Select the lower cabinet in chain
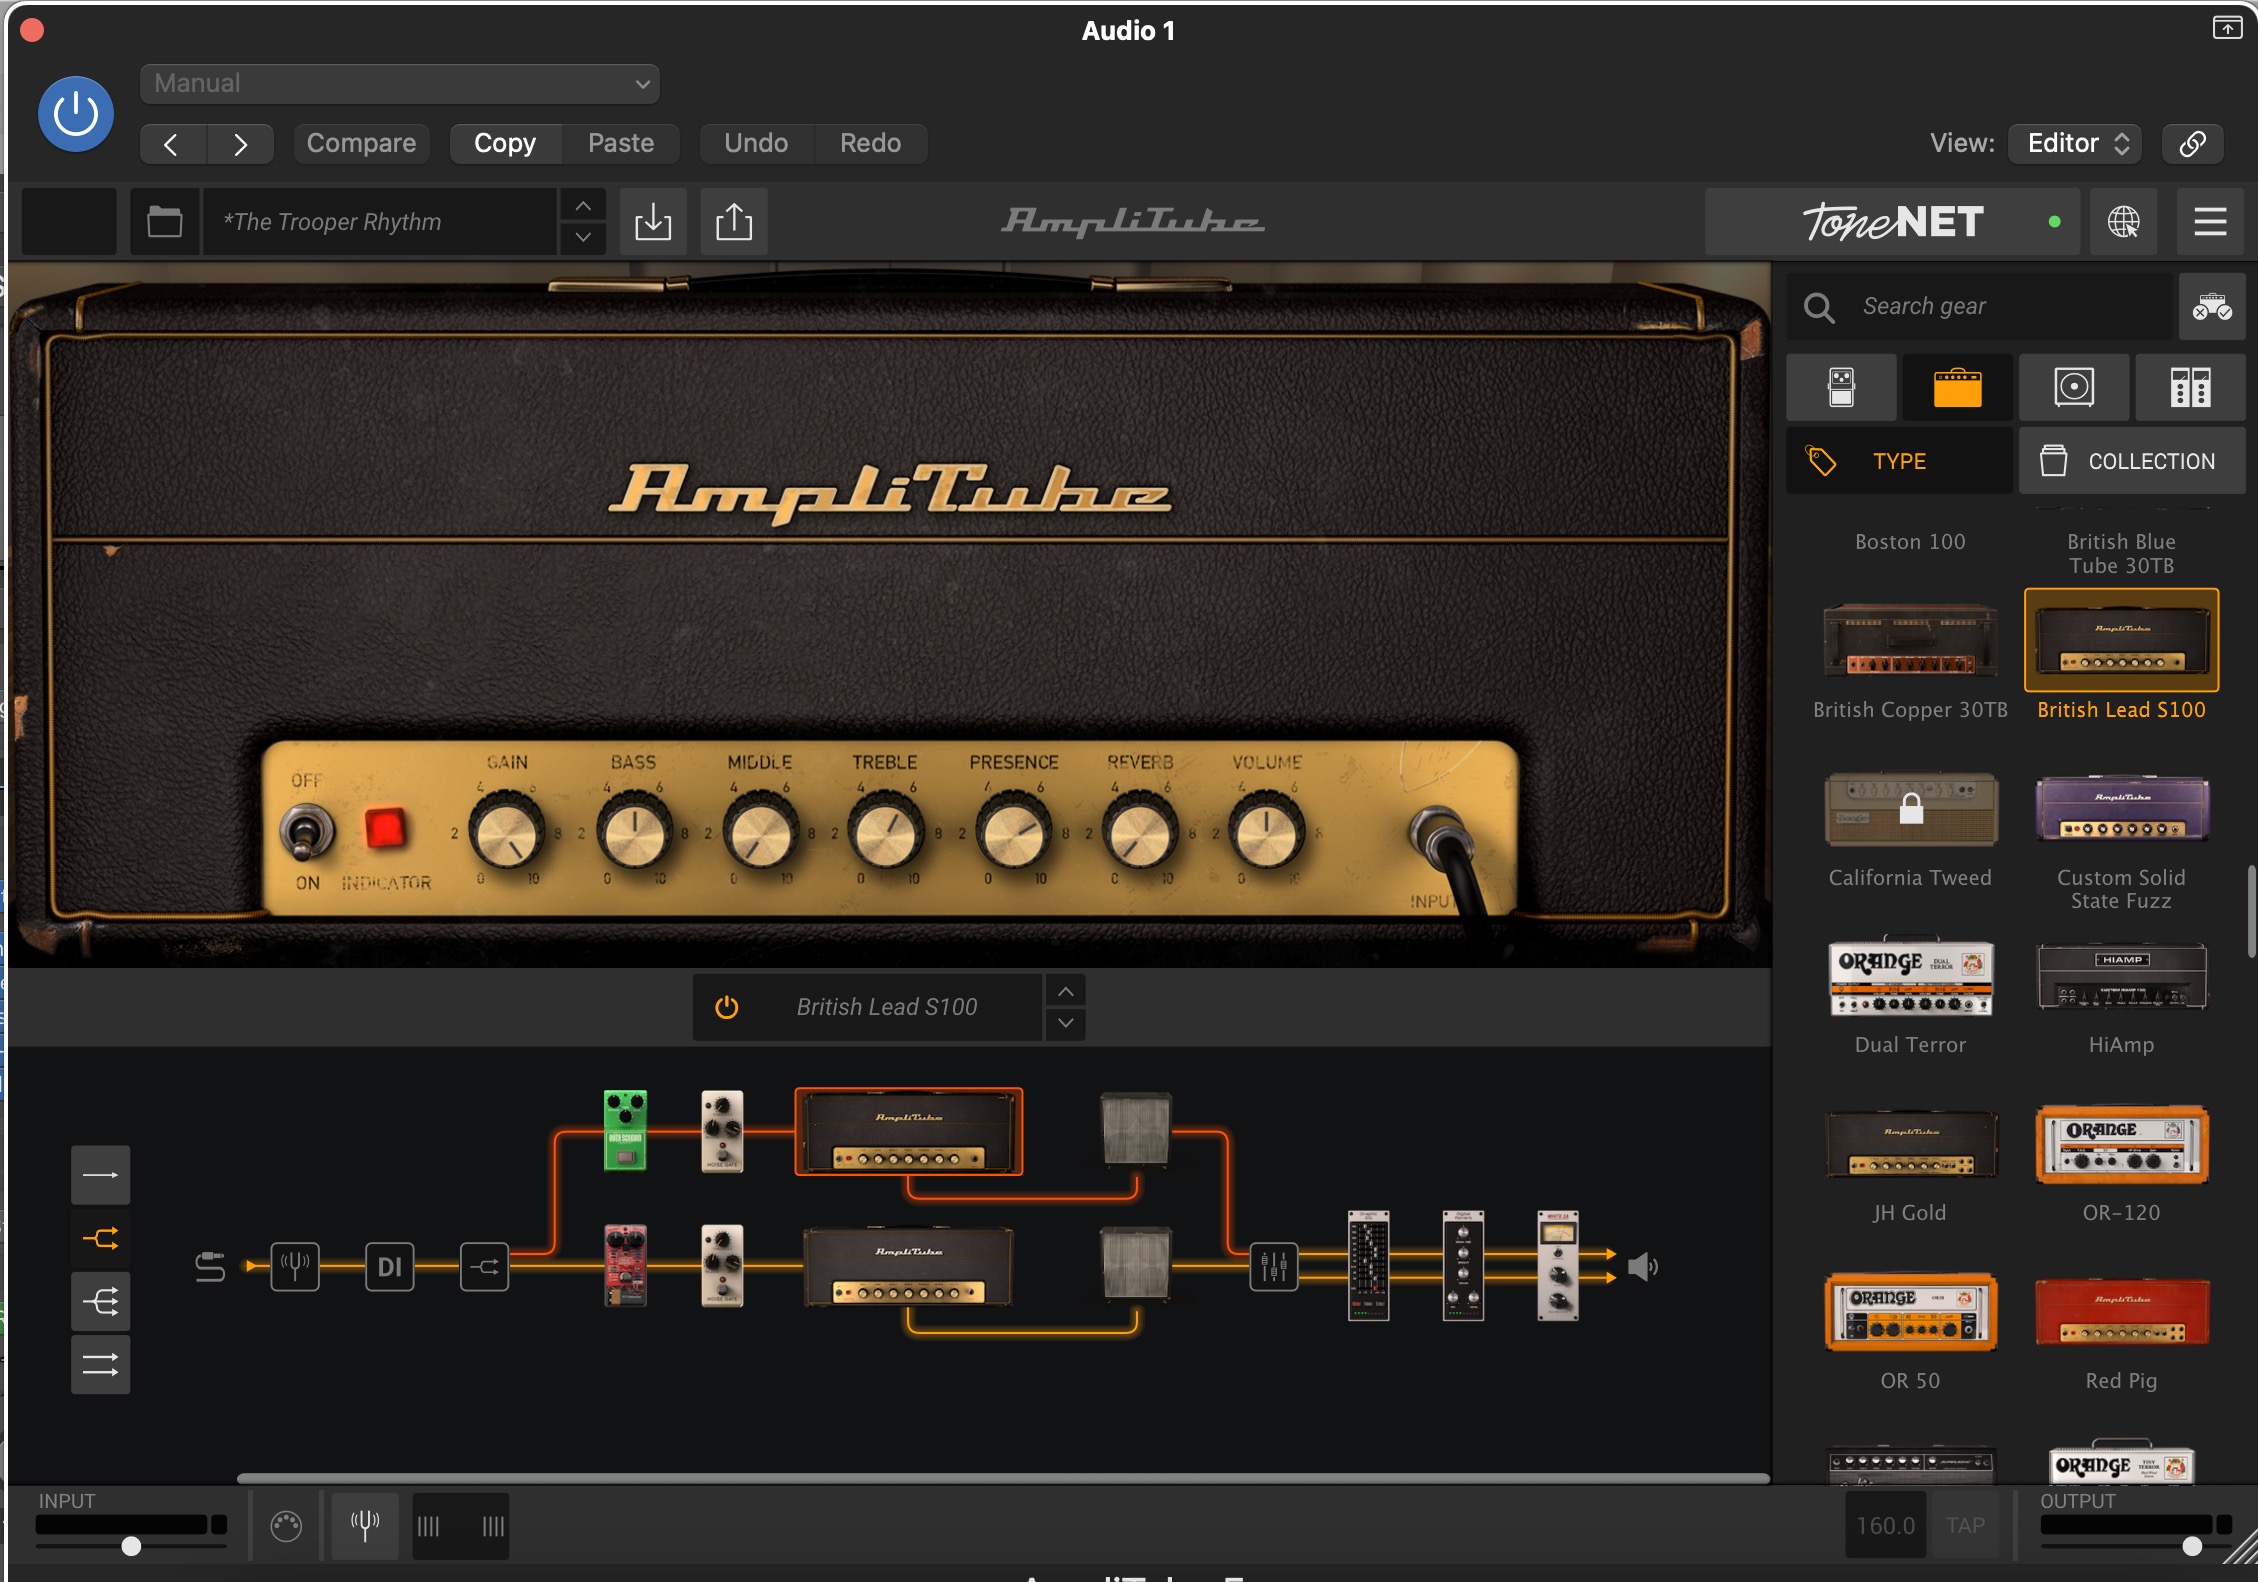Screen dimensions: 2258x1582 point(1135,1265)
